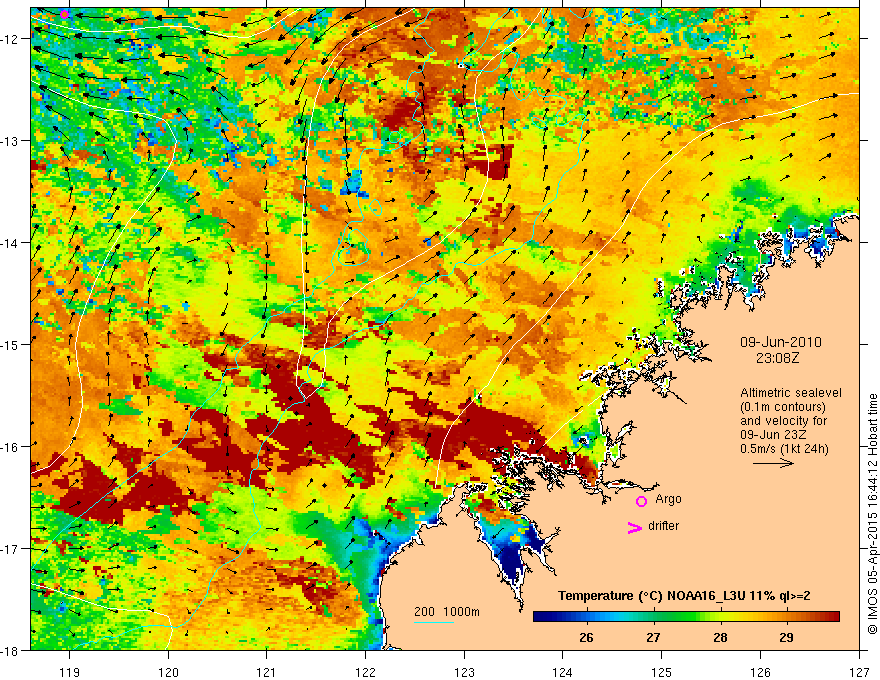
Task: Click the cyan 200 1000m depth contour line sample
Action: click(x=434, y=622)
